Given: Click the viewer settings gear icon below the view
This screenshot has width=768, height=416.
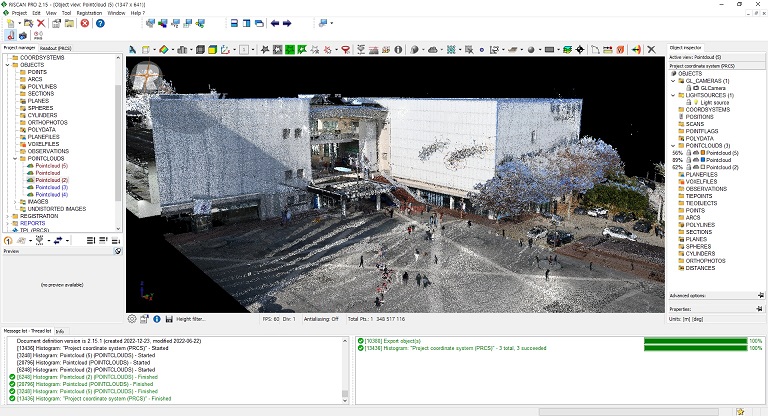Looking at the screenshot, I should pyautogui.click(x=132, y=319).
